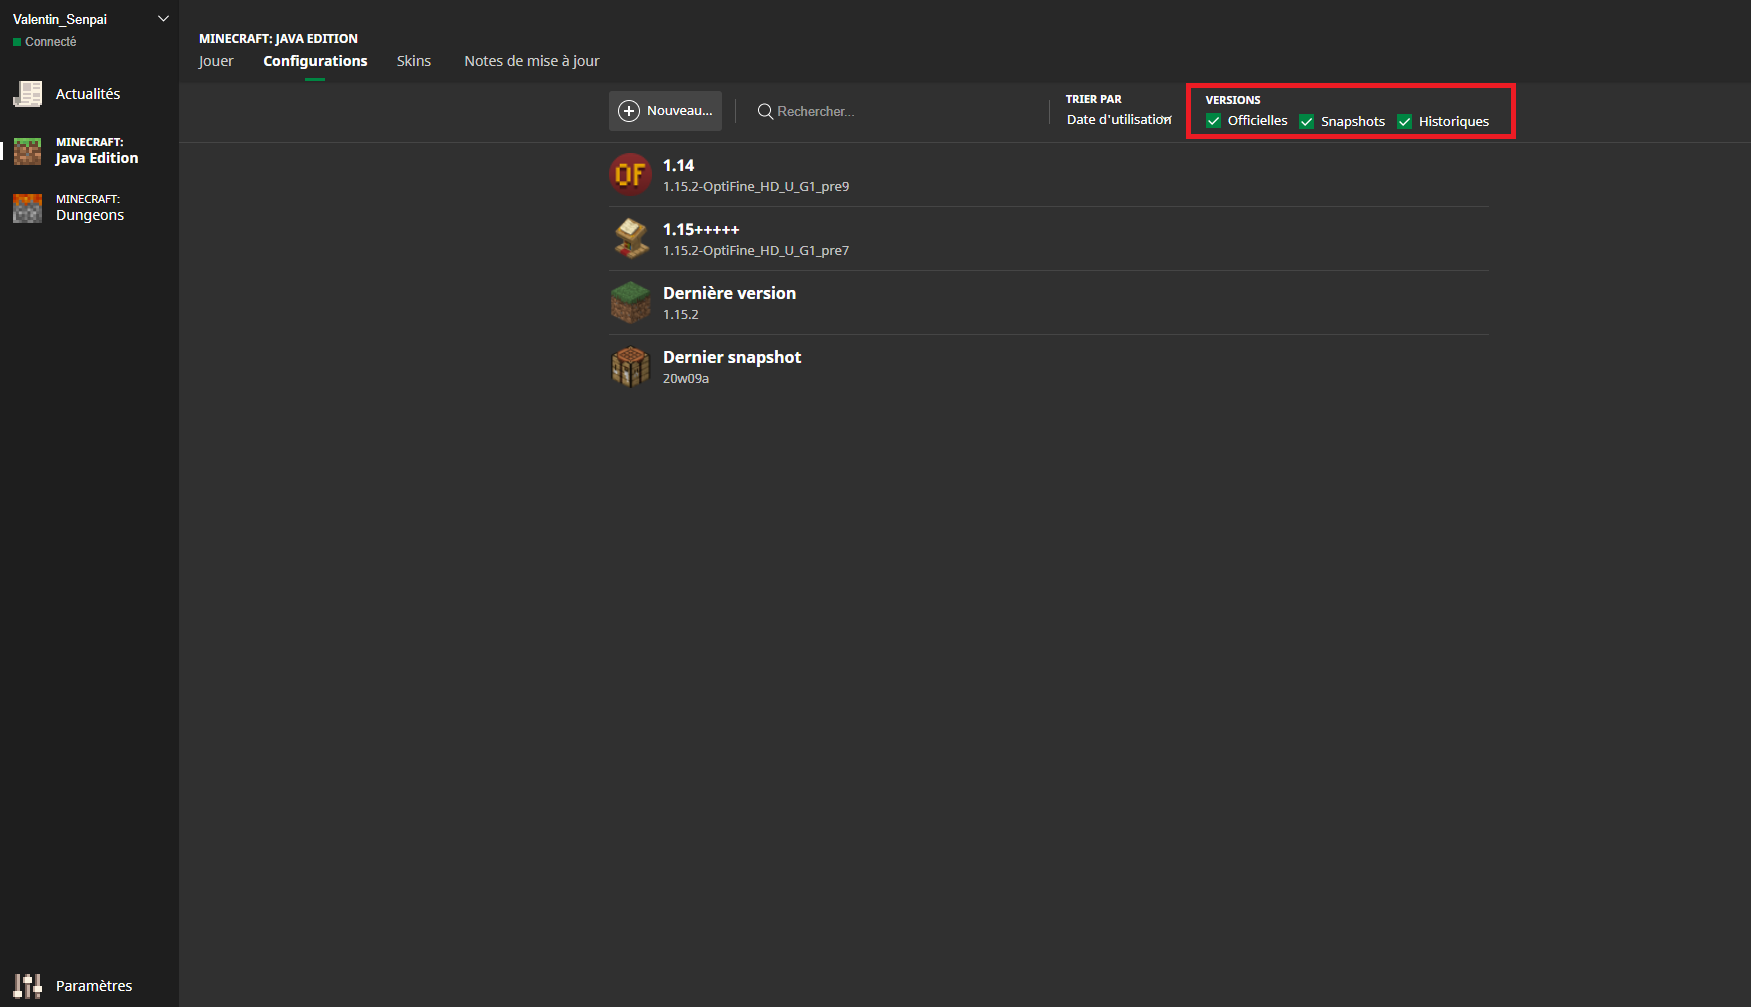Switch to the Jouer tab
The image size is (1751, 1007).
(216, 61)
